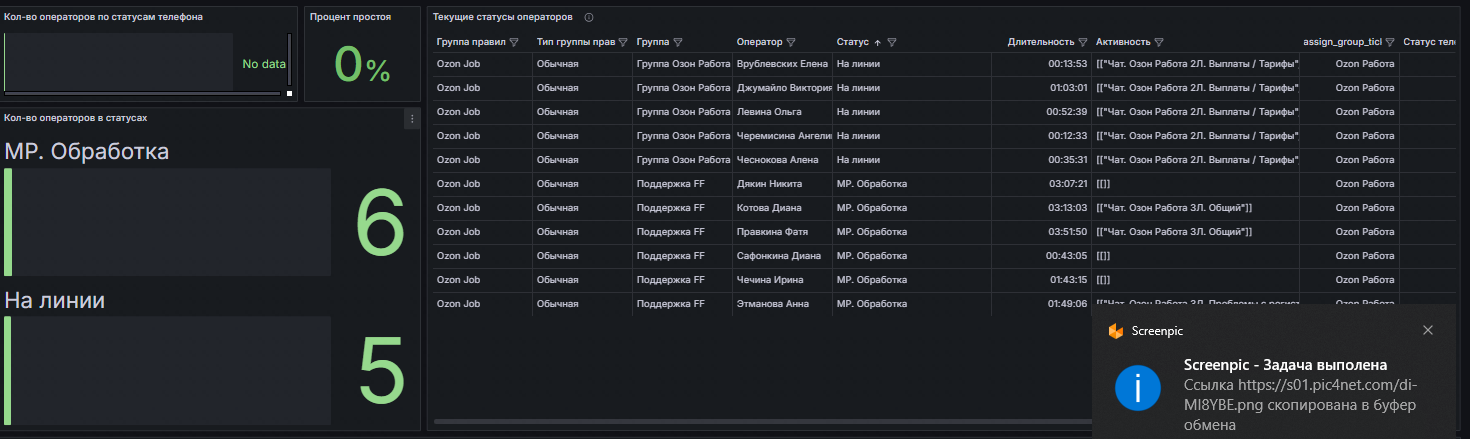Sort table by Тип группы прав header
This screenshot has width=1470, height=439.
point(576,42)
